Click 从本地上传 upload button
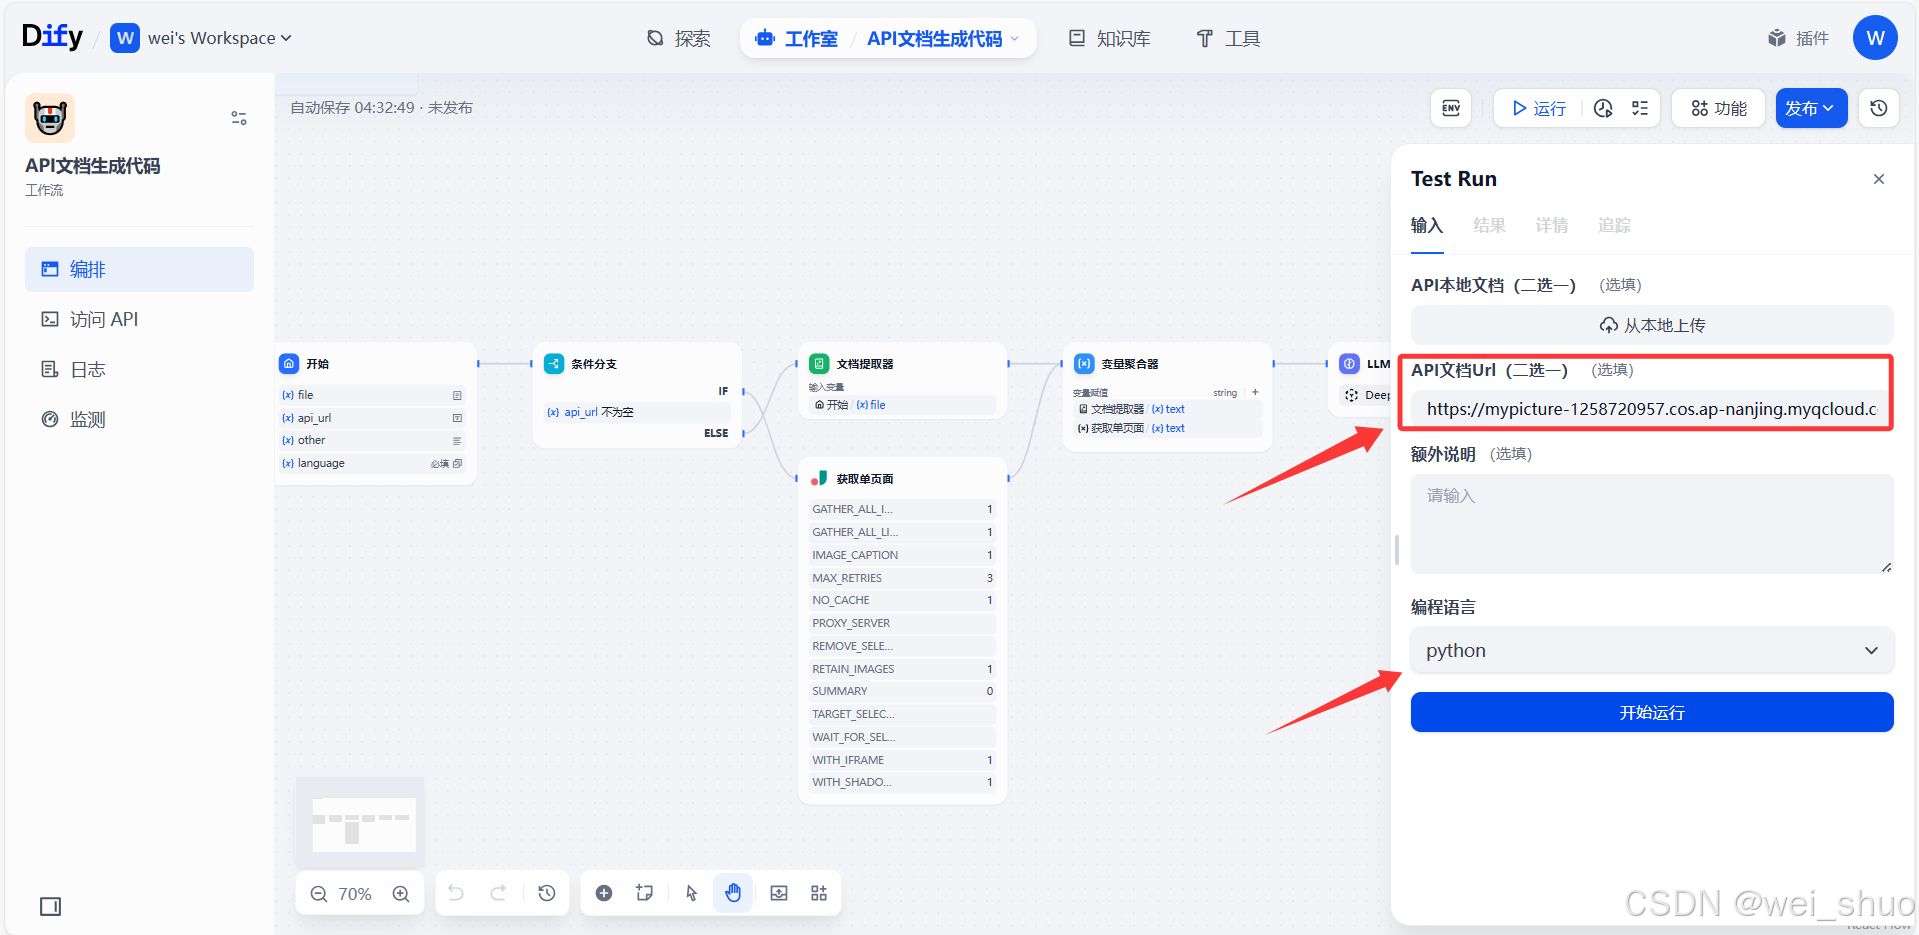 pos(1652,325)
